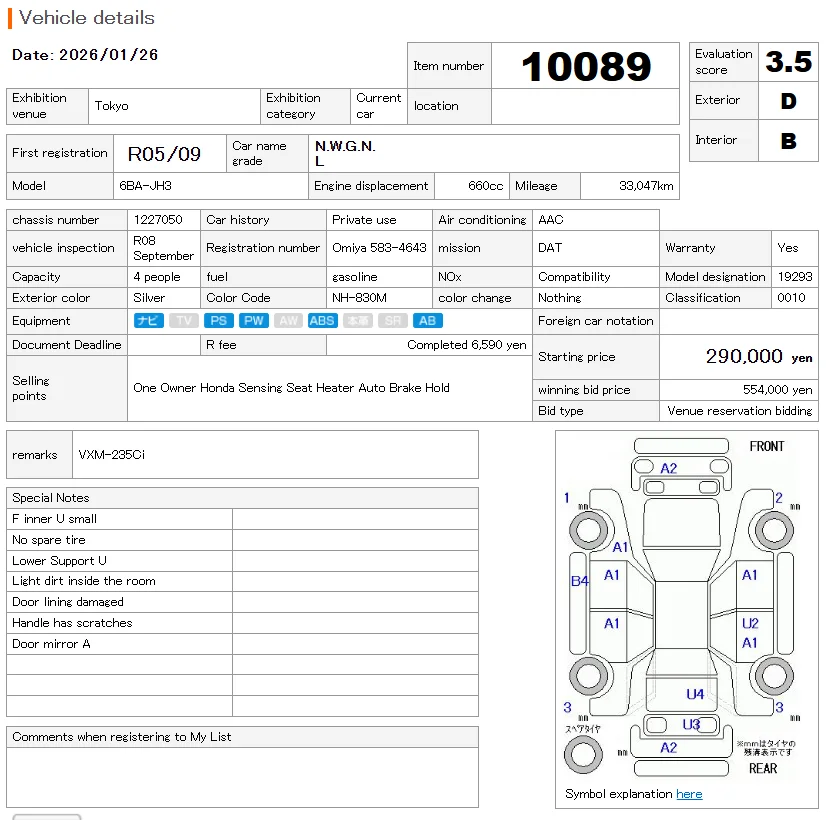Screen dimensions: 826x820
Task: Click the B4 damage marker on left side
Action: pyautogui.click(x=578, y=581)
